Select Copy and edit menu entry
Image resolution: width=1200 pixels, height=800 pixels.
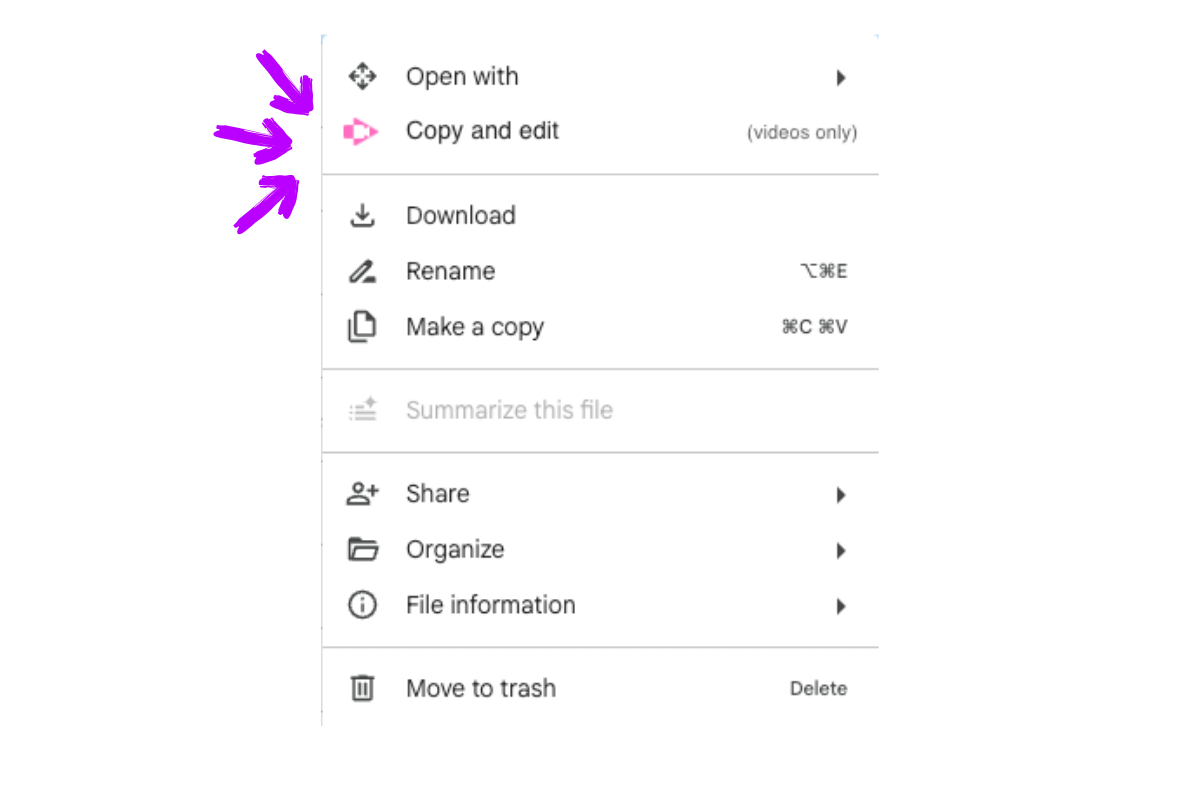pos(482,131)
